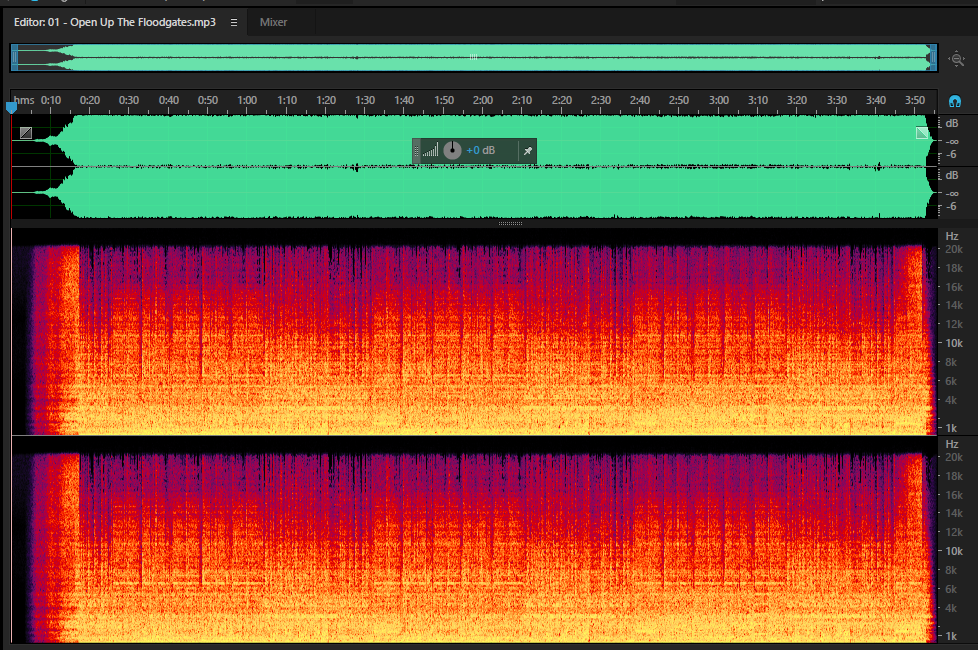The image size is (978, 650).
Task: Click the 20k mark on the upper frequency scale
Action: (x=954, y=250)
